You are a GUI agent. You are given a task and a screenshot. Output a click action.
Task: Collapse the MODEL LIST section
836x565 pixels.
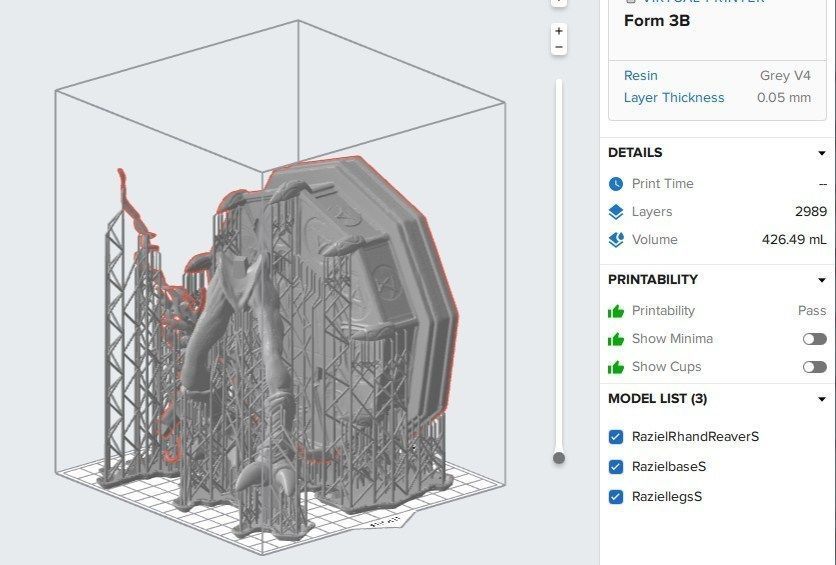(822, 399)
